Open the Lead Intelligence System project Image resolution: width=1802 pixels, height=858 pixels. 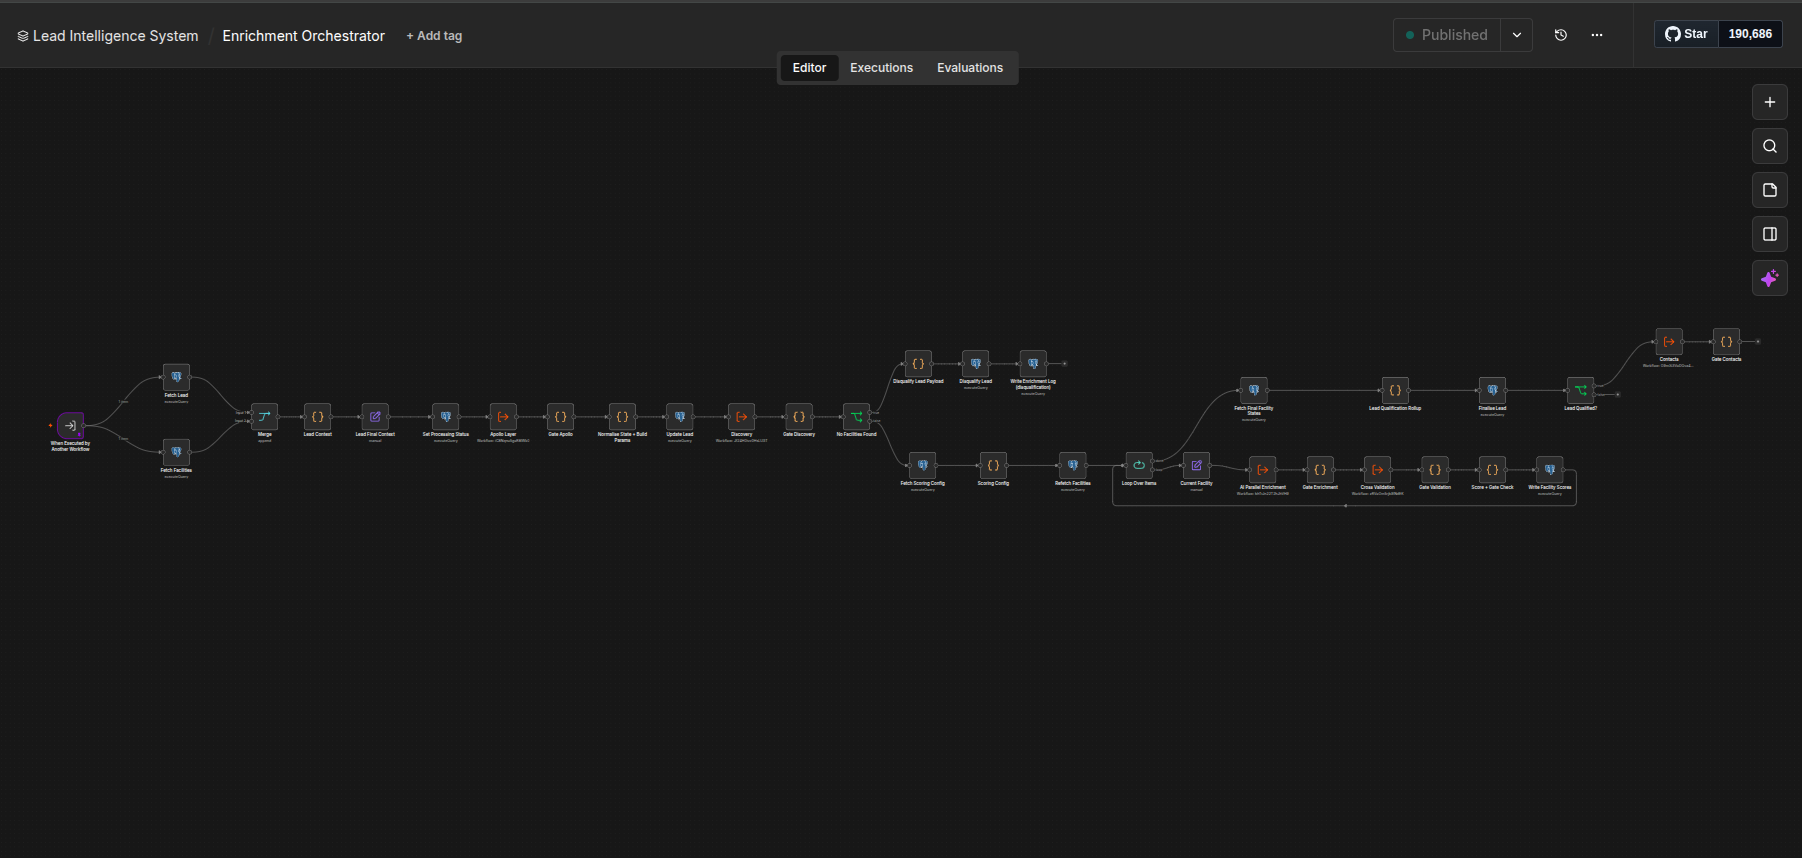(x=108, y=36)
